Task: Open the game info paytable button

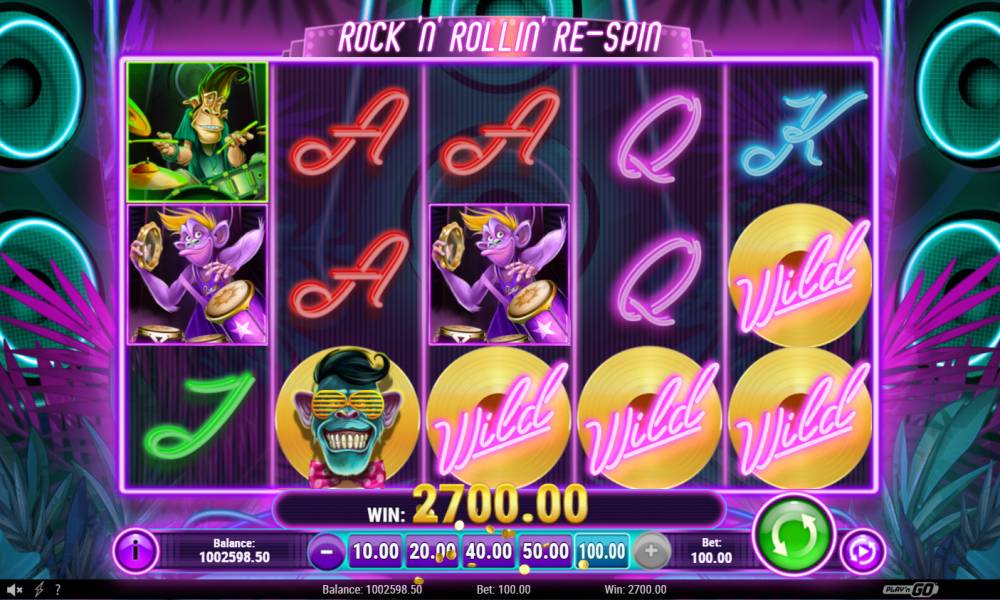Action: [x=136, y=550]
